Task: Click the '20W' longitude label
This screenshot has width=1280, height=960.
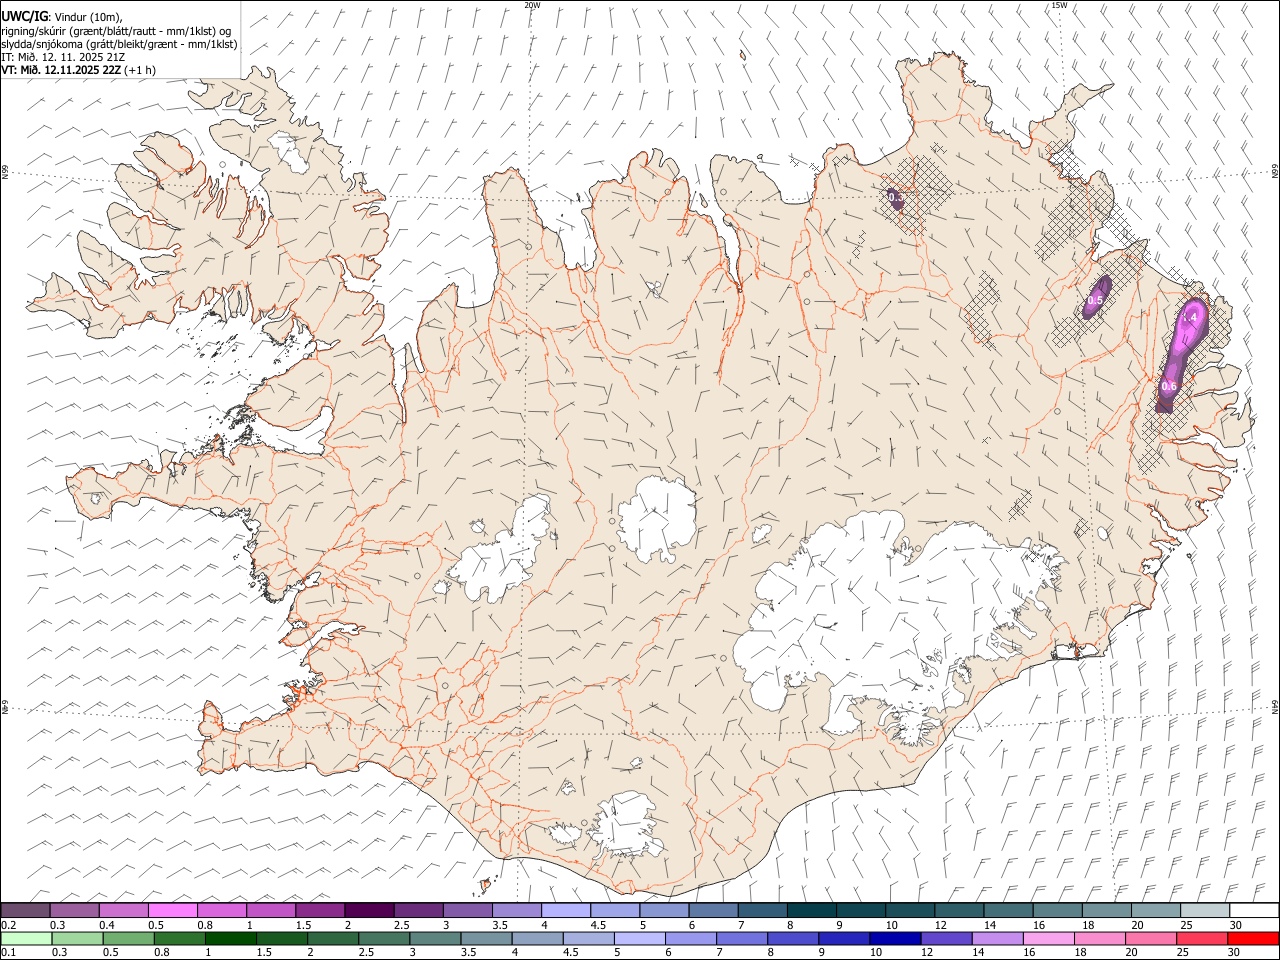Action: coord(533,5)
